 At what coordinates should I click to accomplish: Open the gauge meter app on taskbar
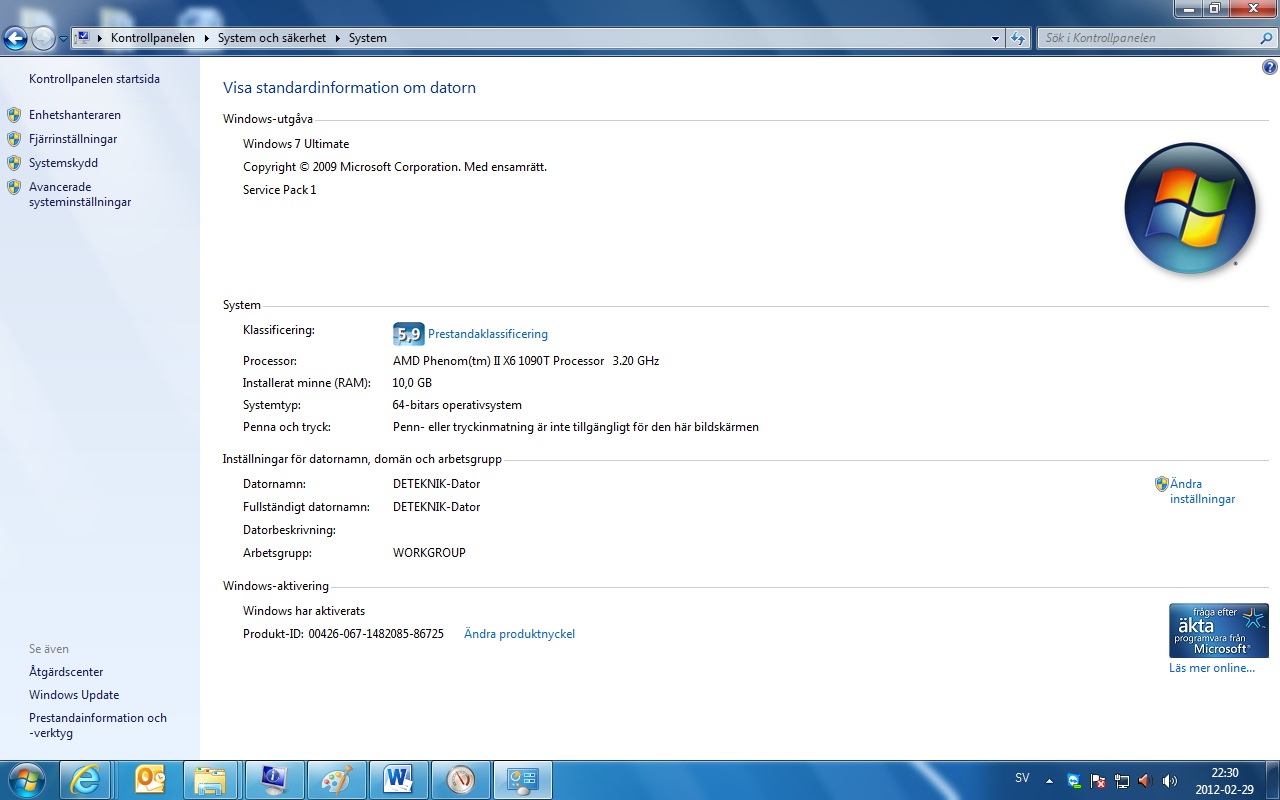point(460,780)
